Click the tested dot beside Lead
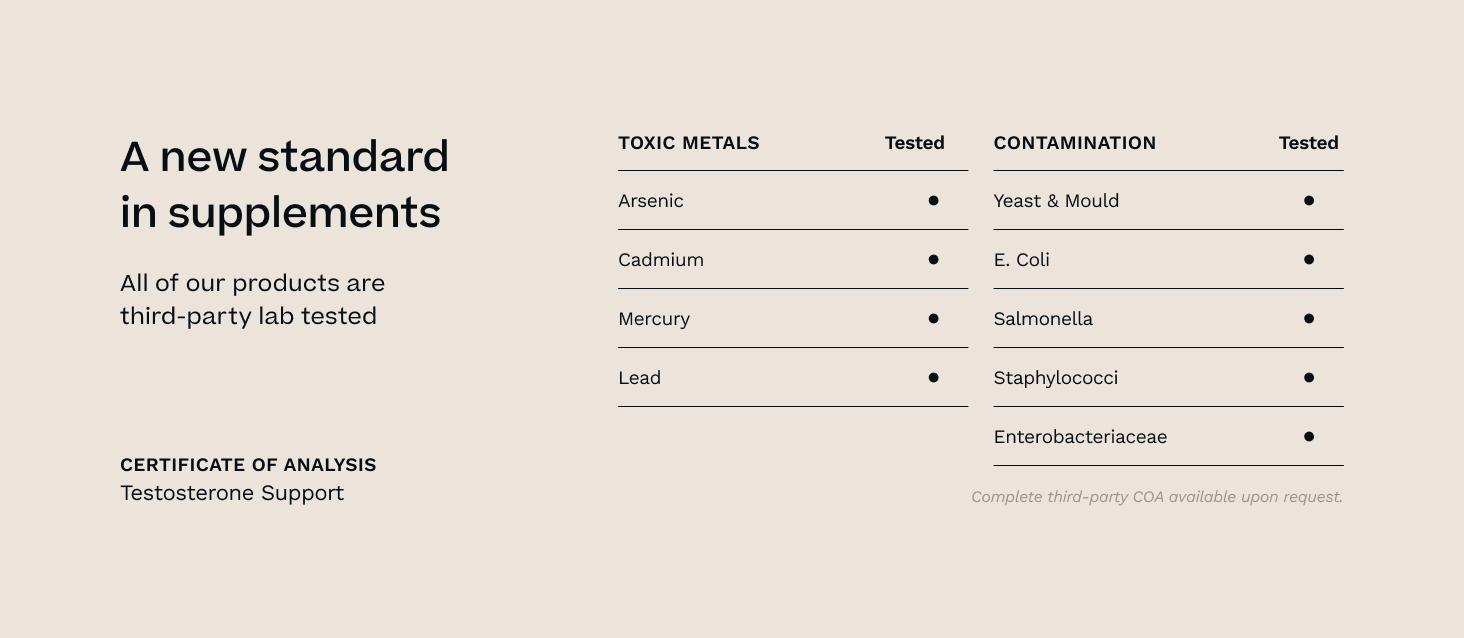The width and height of the screenshot is (1464, 638). click(x=933, y=378)
